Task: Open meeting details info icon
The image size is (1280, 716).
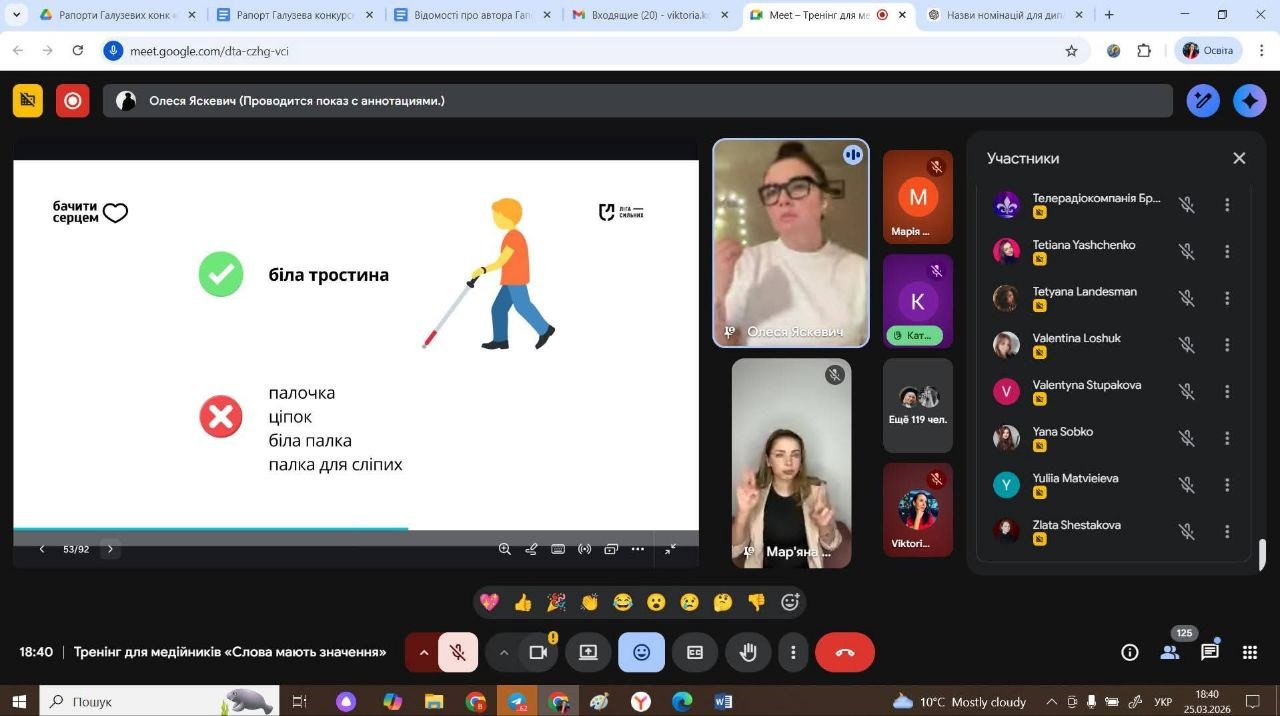Action: pos(1130,653)
